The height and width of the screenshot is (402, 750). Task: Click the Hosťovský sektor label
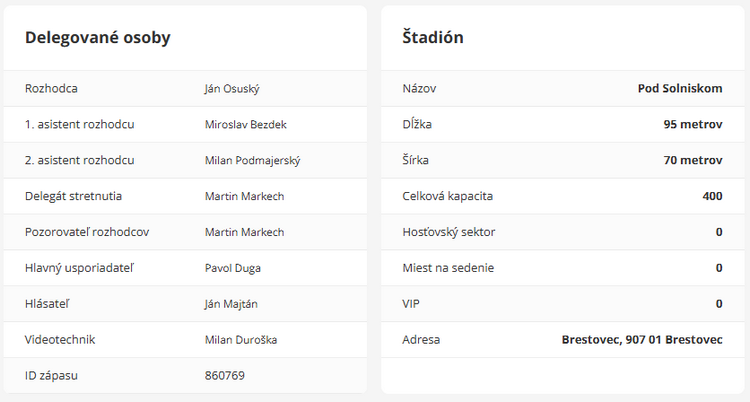click(x=448, y=232)
